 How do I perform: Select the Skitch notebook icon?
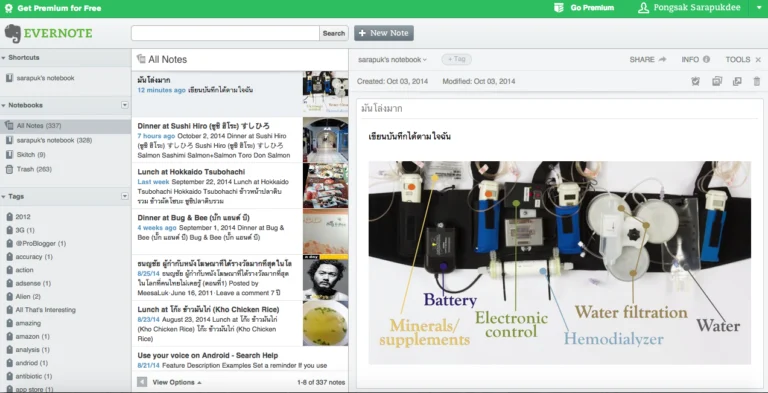click(x=9, y=154)
